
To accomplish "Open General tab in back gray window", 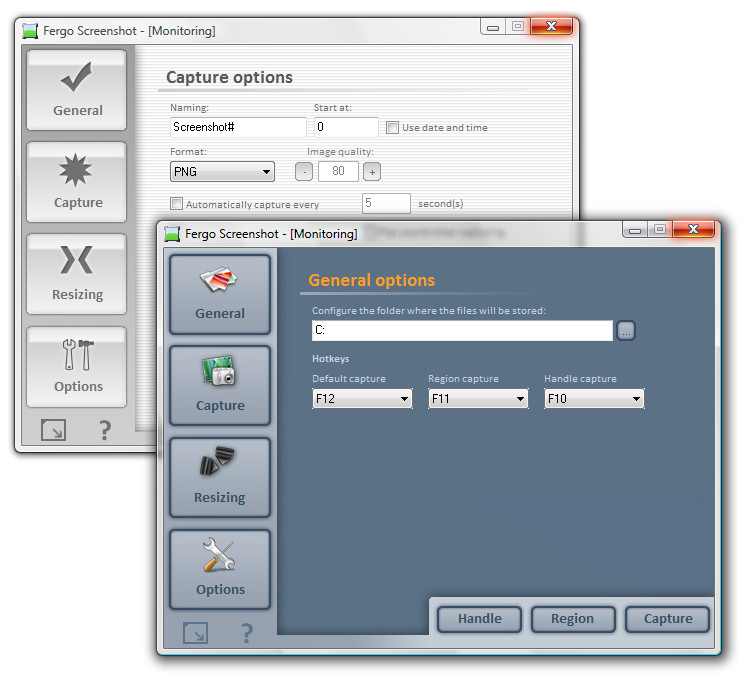I will pyautogui.click(x=77, y=90).
